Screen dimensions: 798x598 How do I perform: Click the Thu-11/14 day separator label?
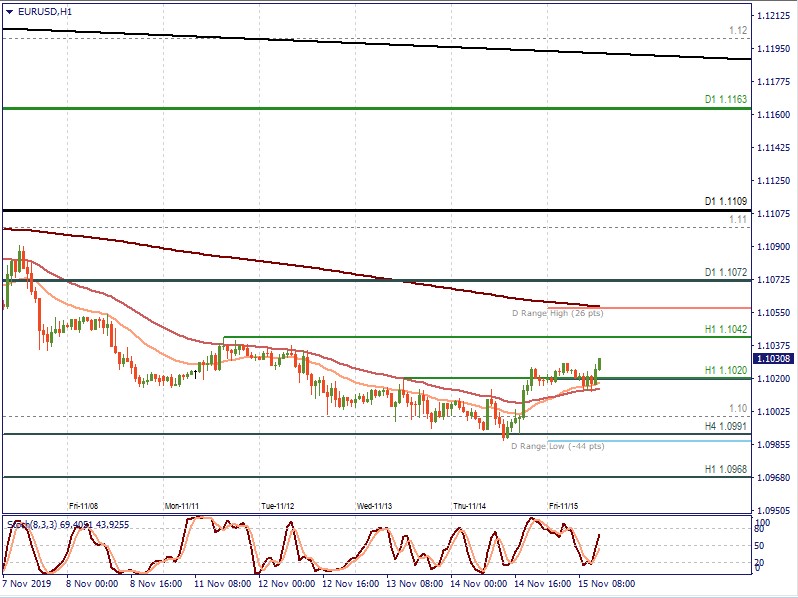click(469, 506)
